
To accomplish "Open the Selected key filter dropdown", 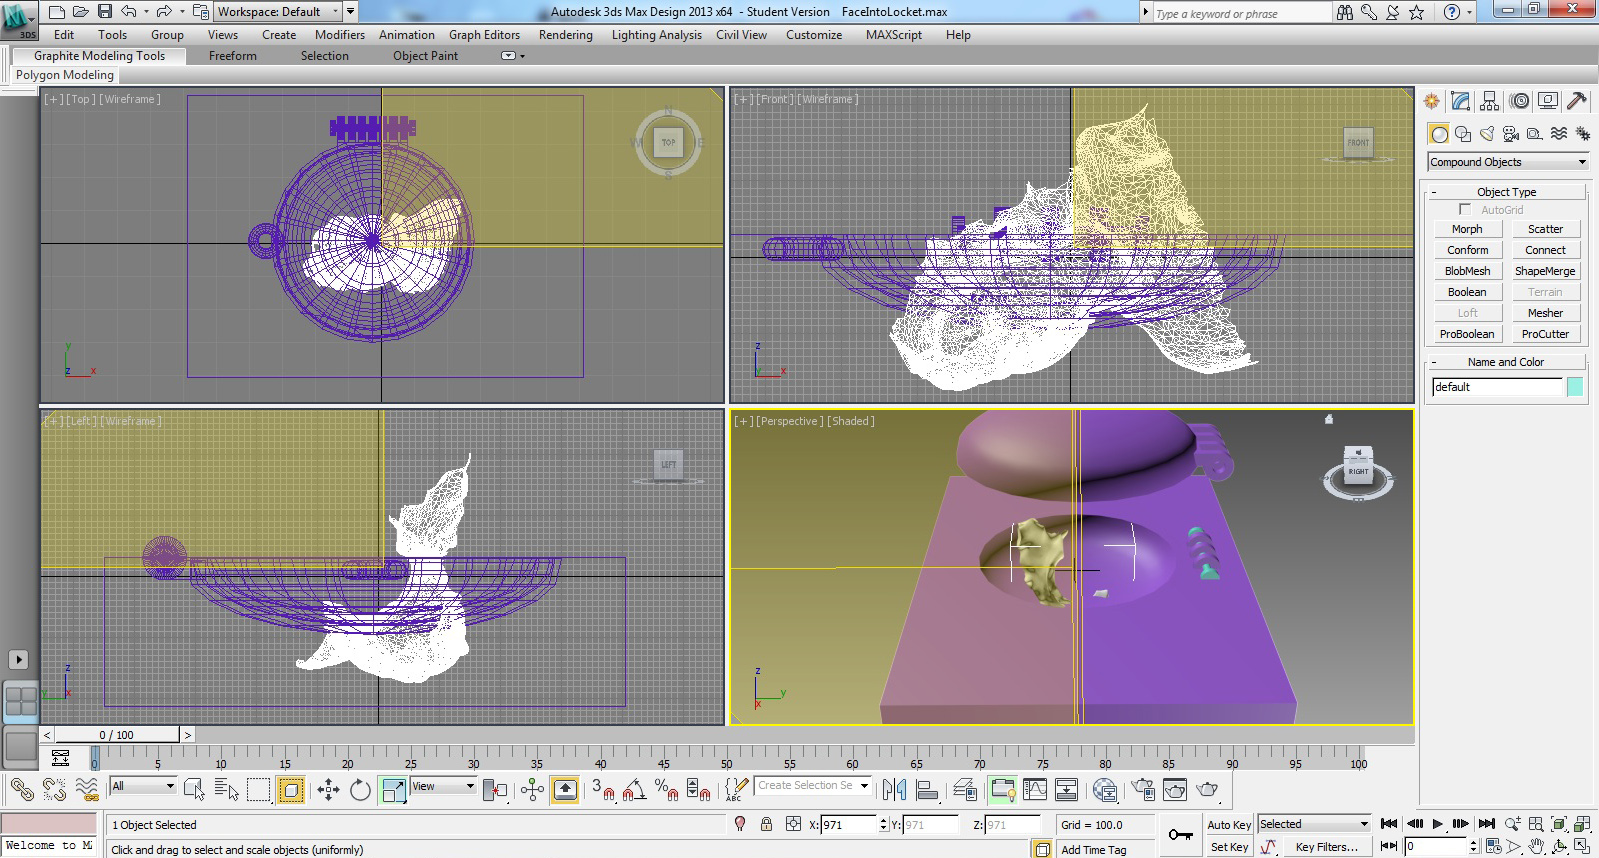I will (x=1314, y=824).
